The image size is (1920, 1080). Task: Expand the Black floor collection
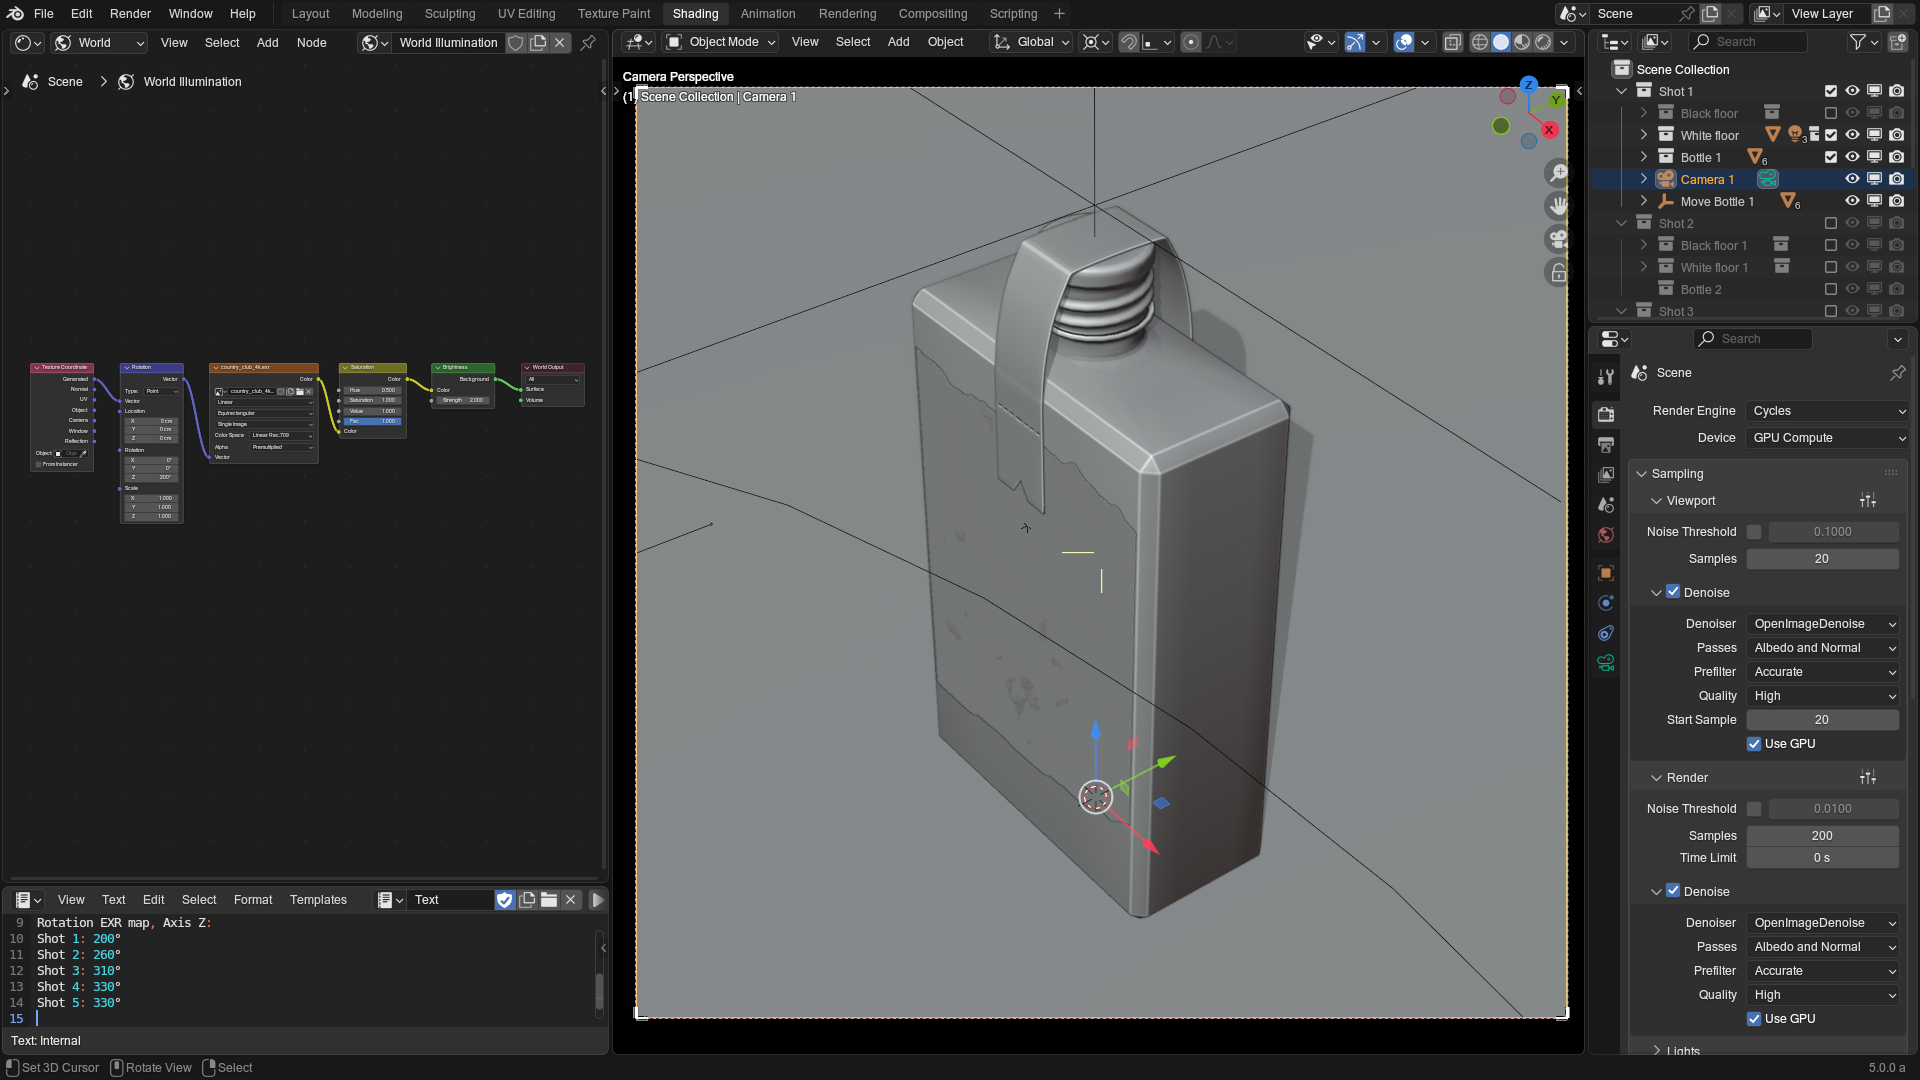click(1643, 113)
